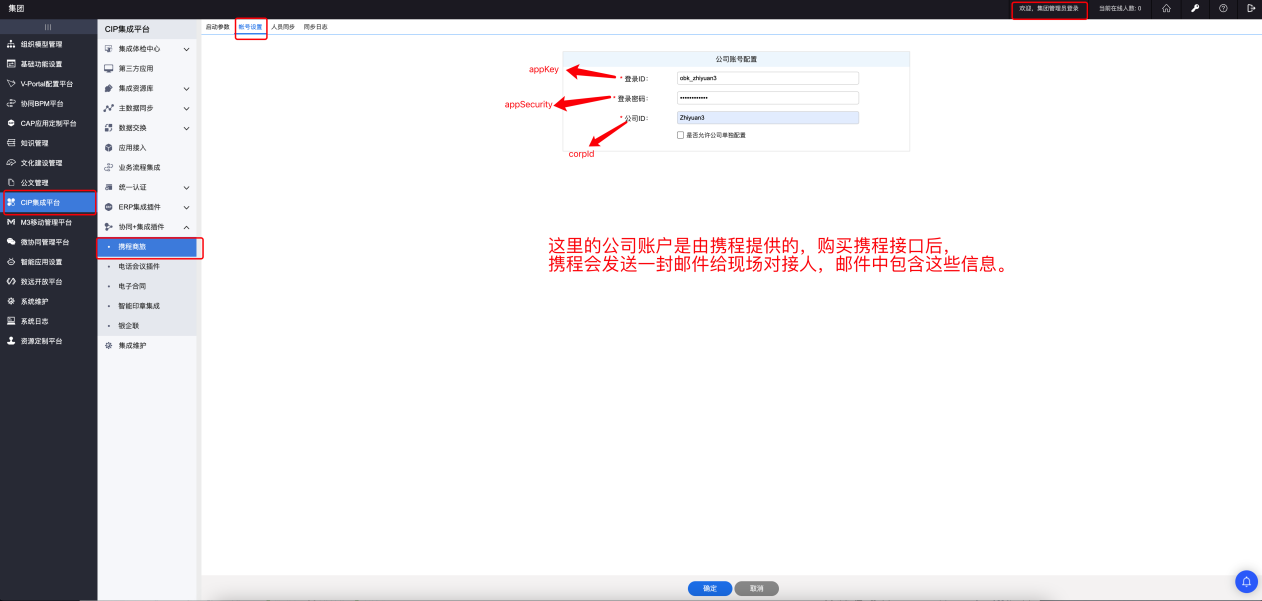The height and width of the screenshot is (601, 1262).
Task: Toggle 是否允许公司单独配置 checkbox
Action: coord(681,135)
